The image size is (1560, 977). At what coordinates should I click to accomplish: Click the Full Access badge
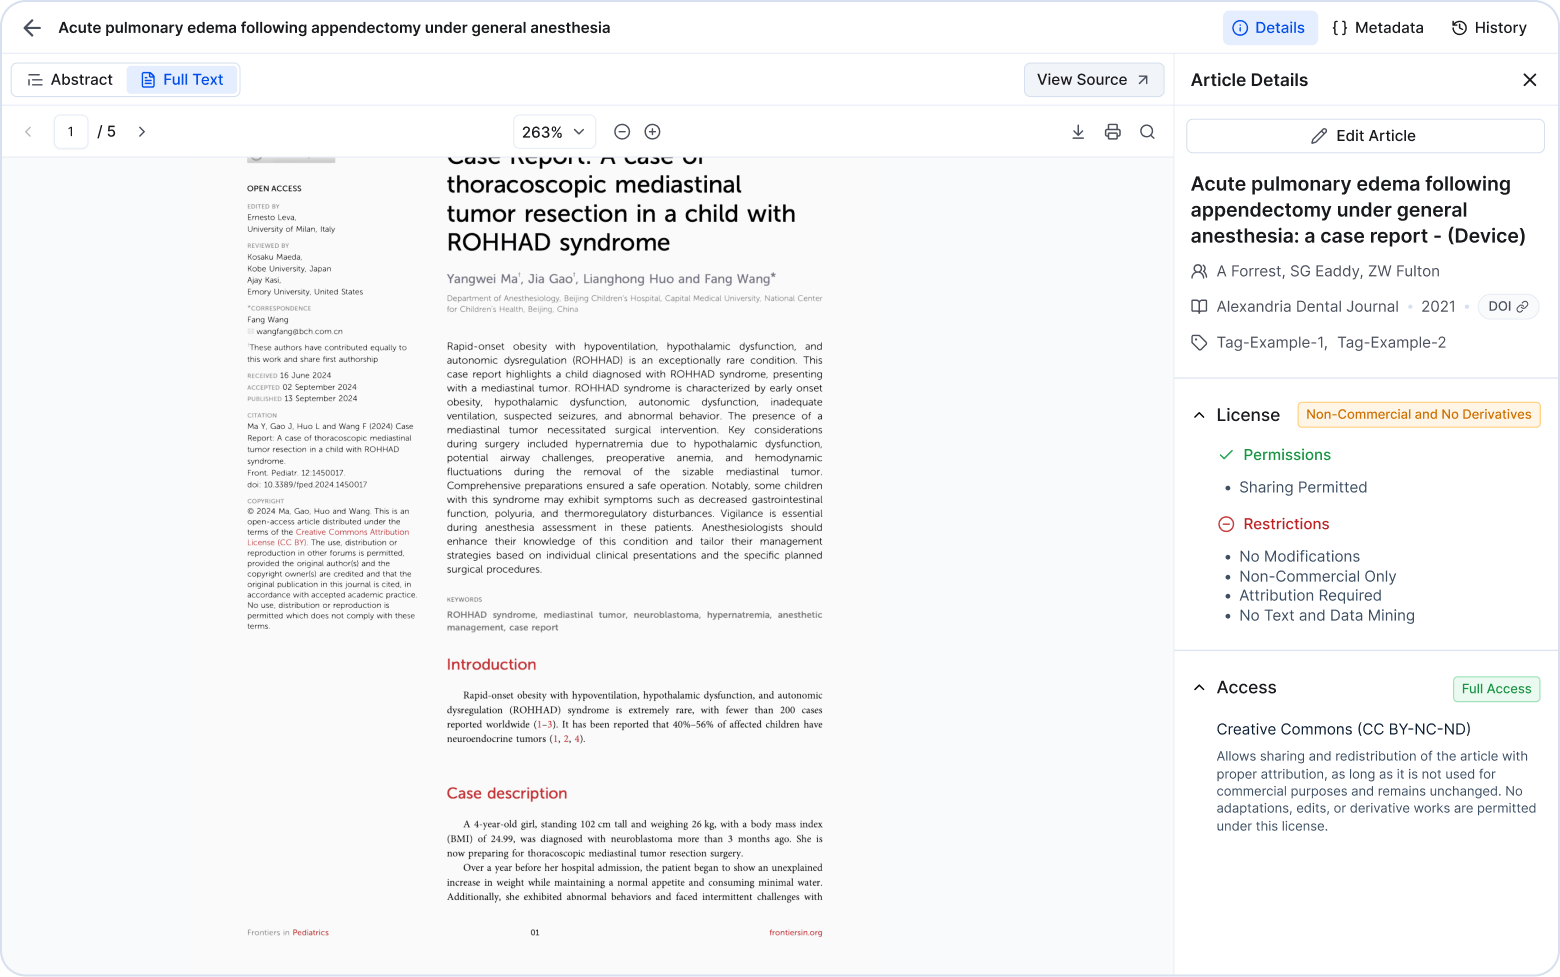click(x=1496, y=689)
